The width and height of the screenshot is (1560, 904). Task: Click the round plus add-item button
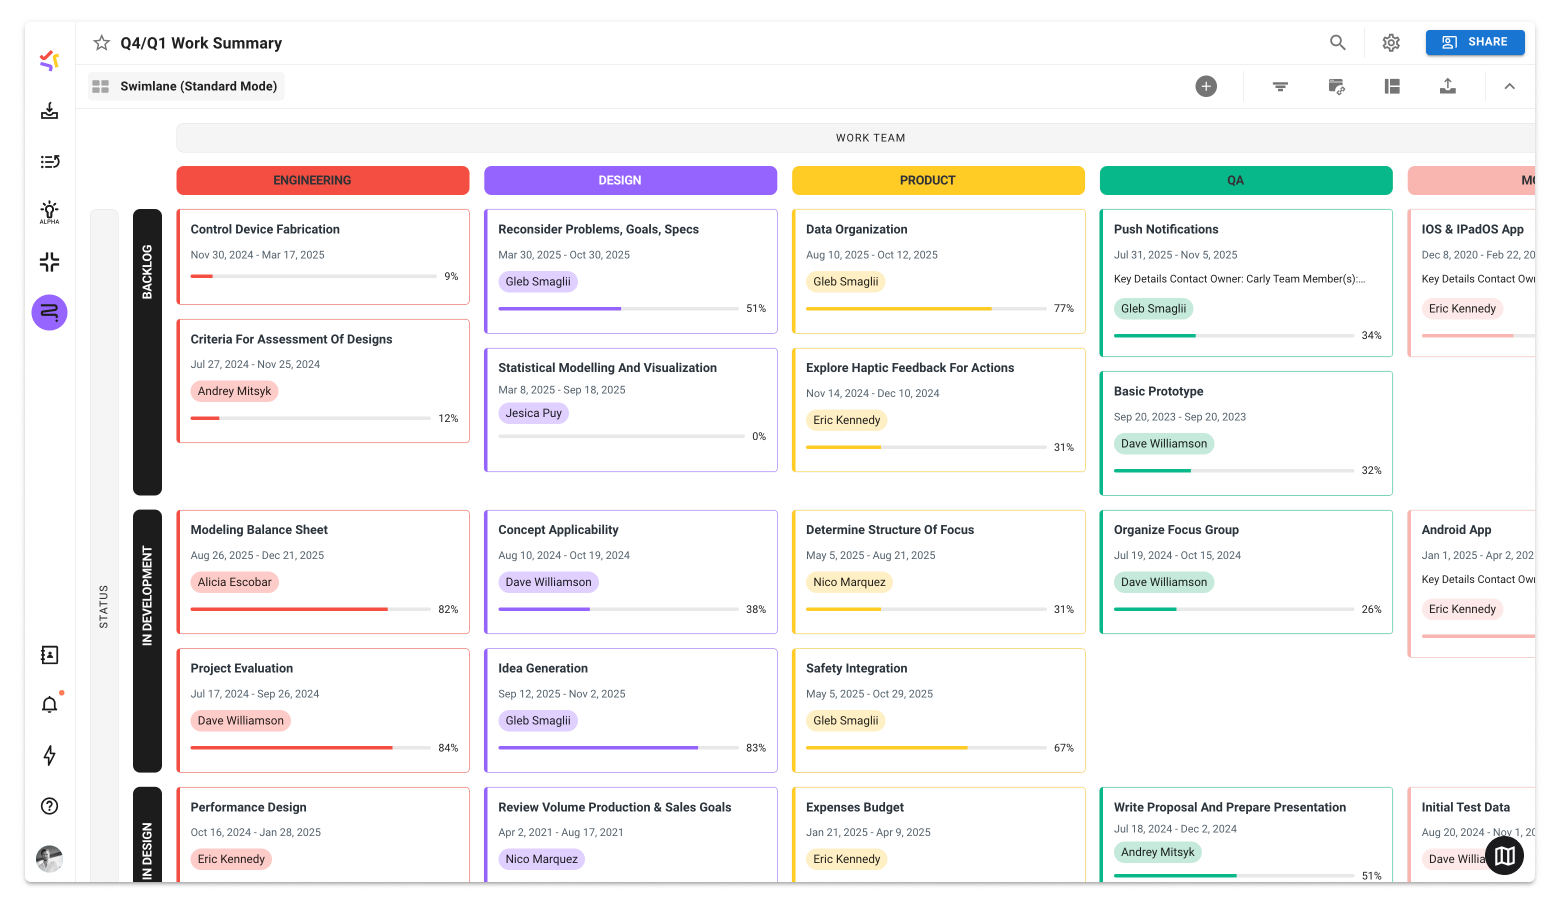[x=1206, y=86]
